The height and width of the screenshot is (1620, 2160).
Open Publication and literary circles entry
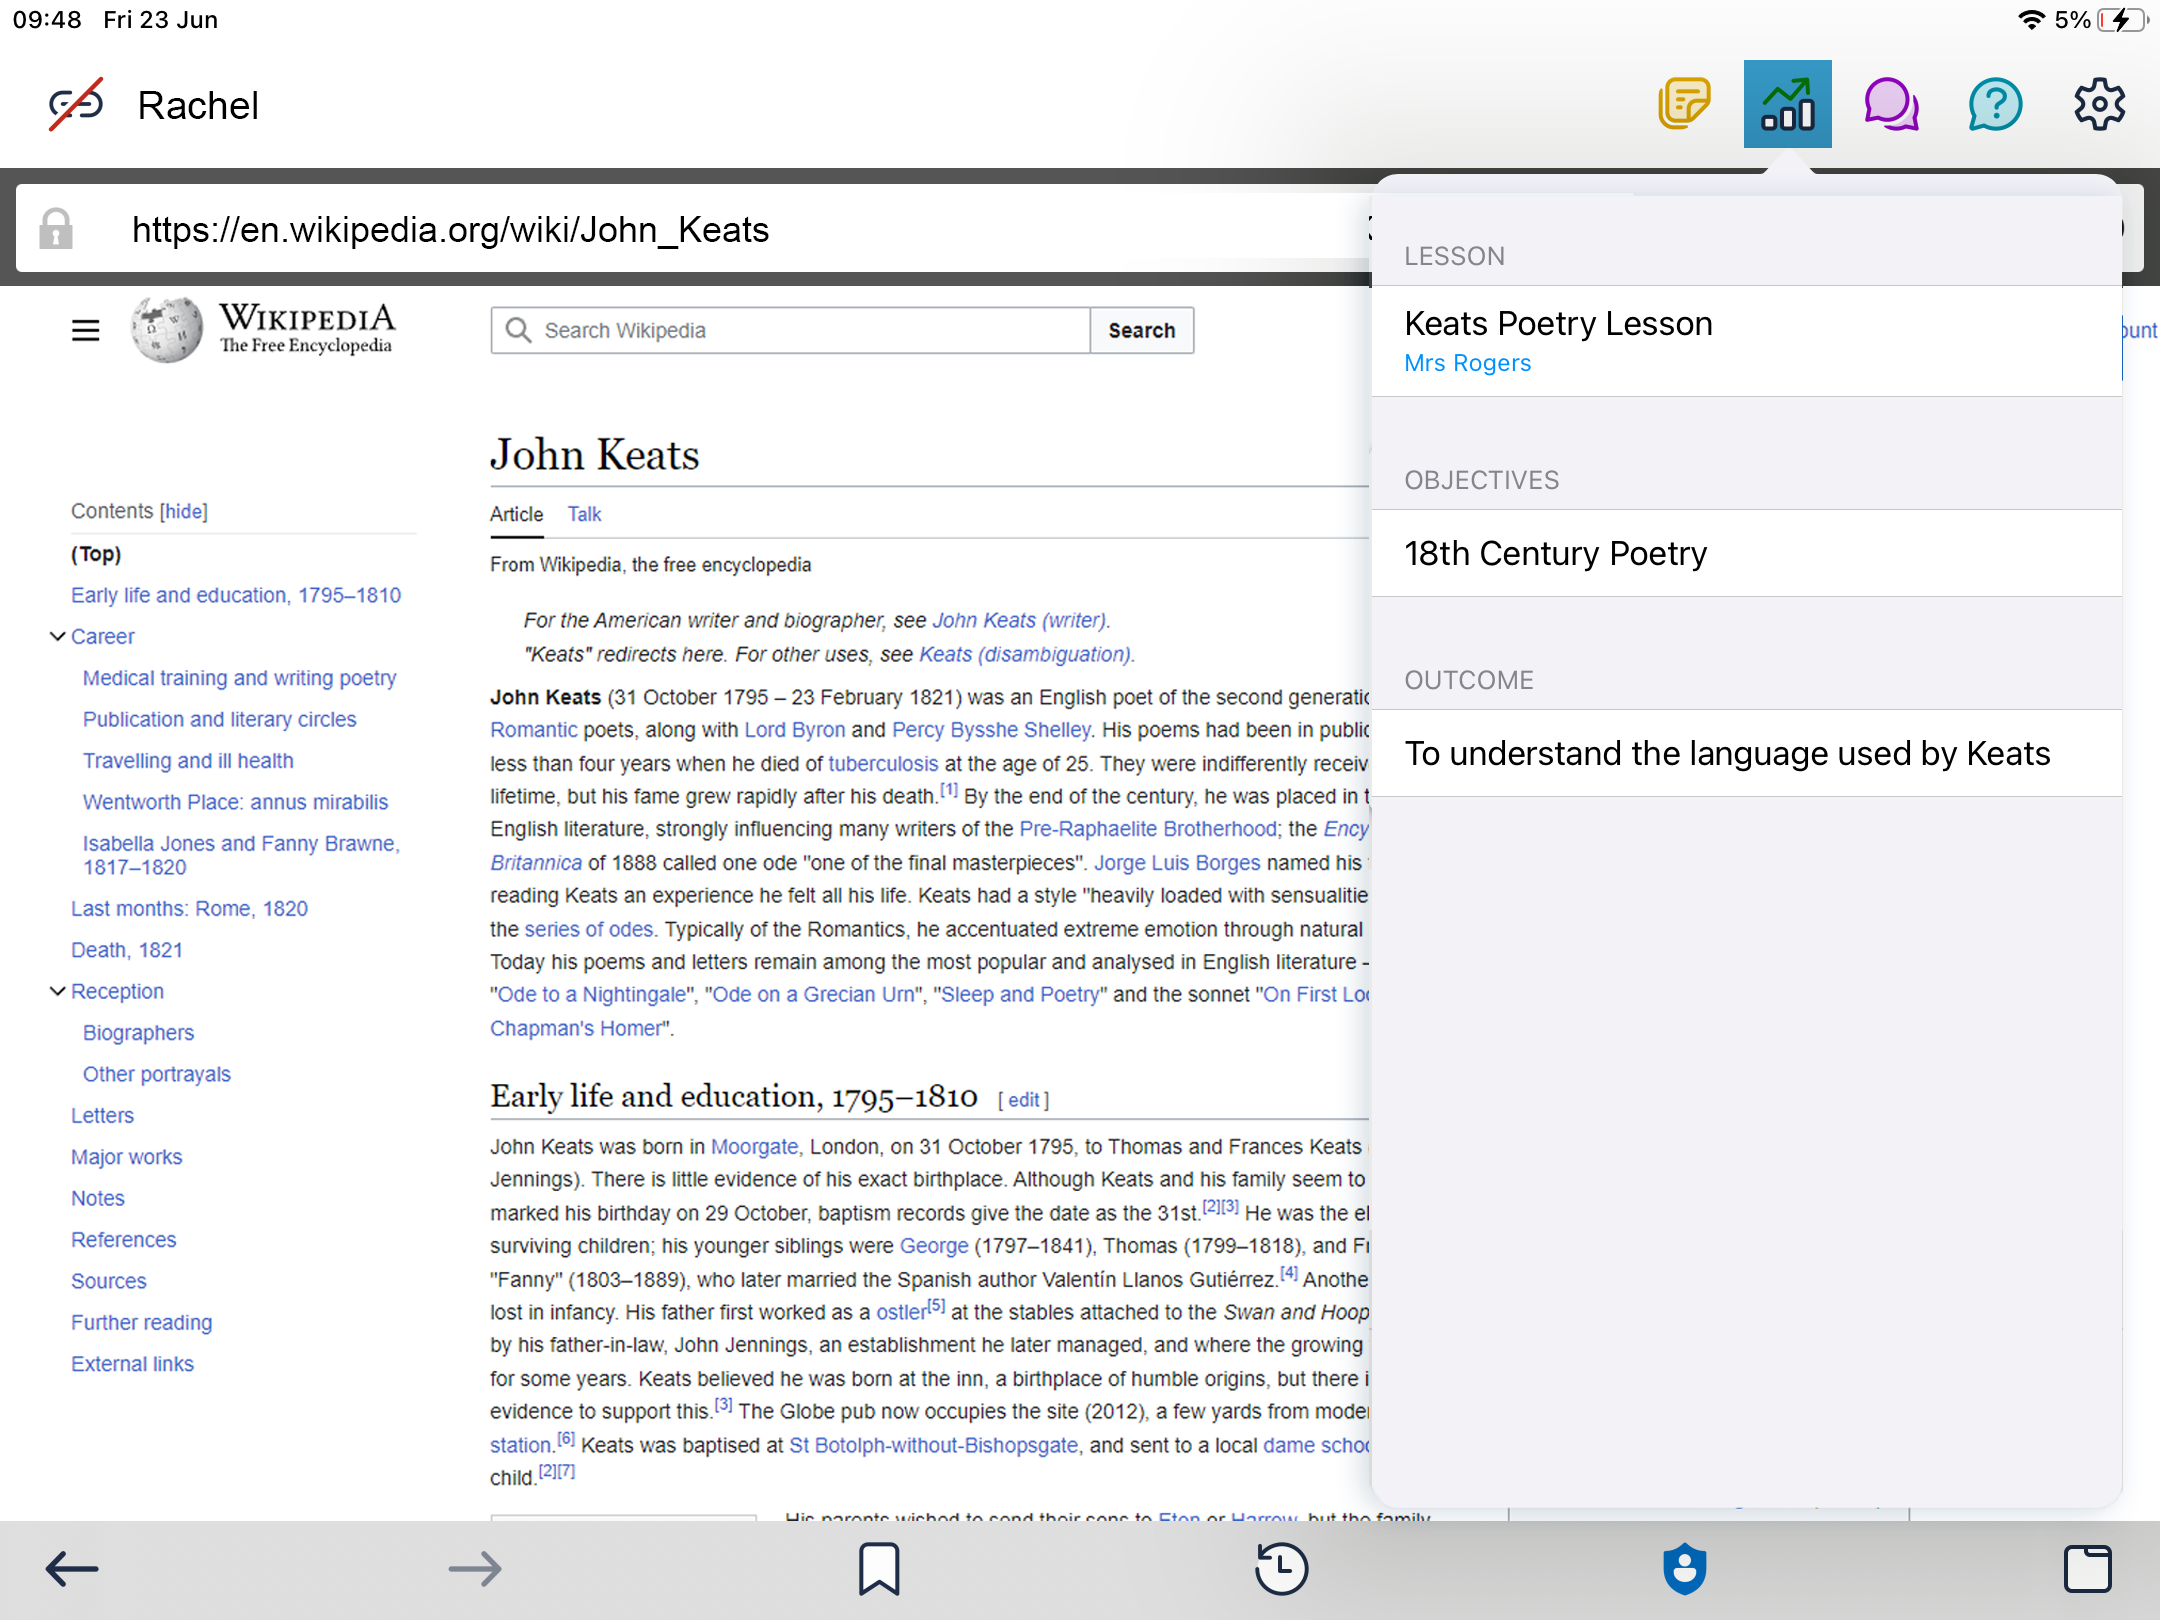point(219,719)
